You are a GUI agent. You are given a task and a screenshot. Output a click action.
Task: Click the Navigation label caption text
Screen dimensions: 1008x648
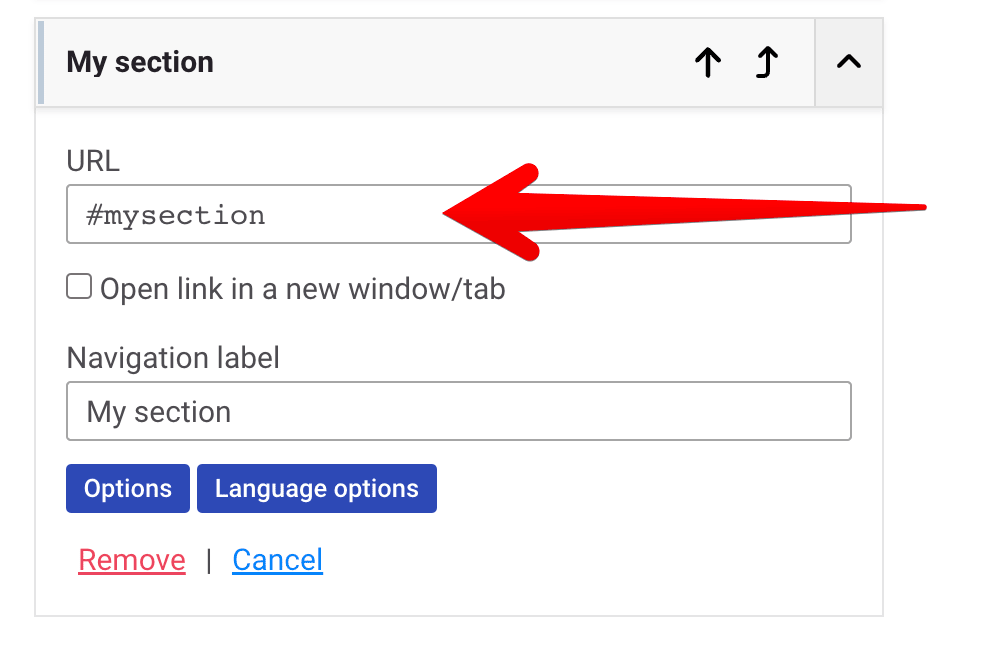[x=174, y=358]
